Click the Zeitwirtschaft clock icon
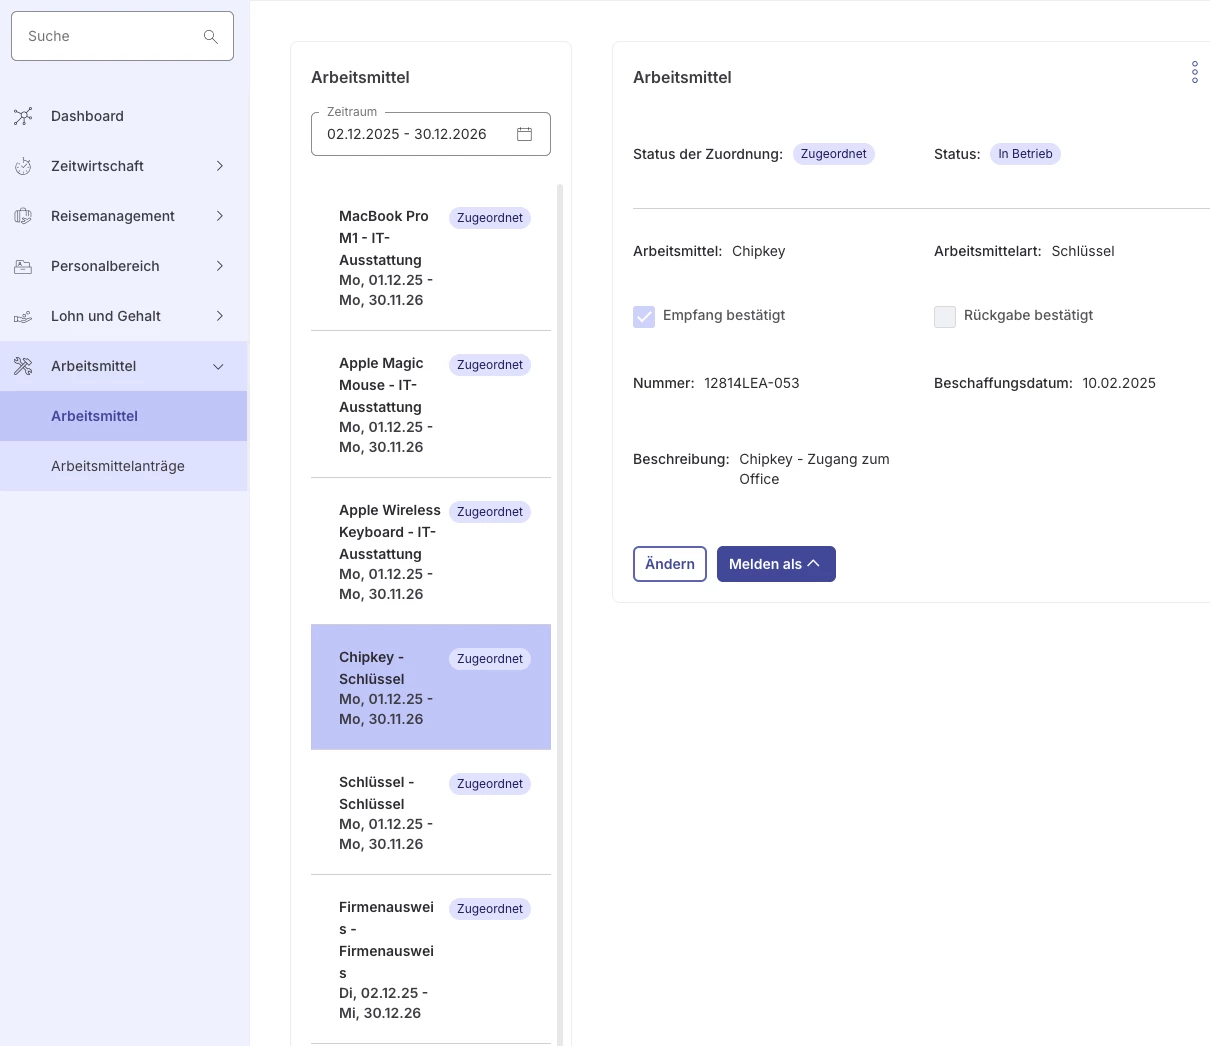 pos(23,166)
